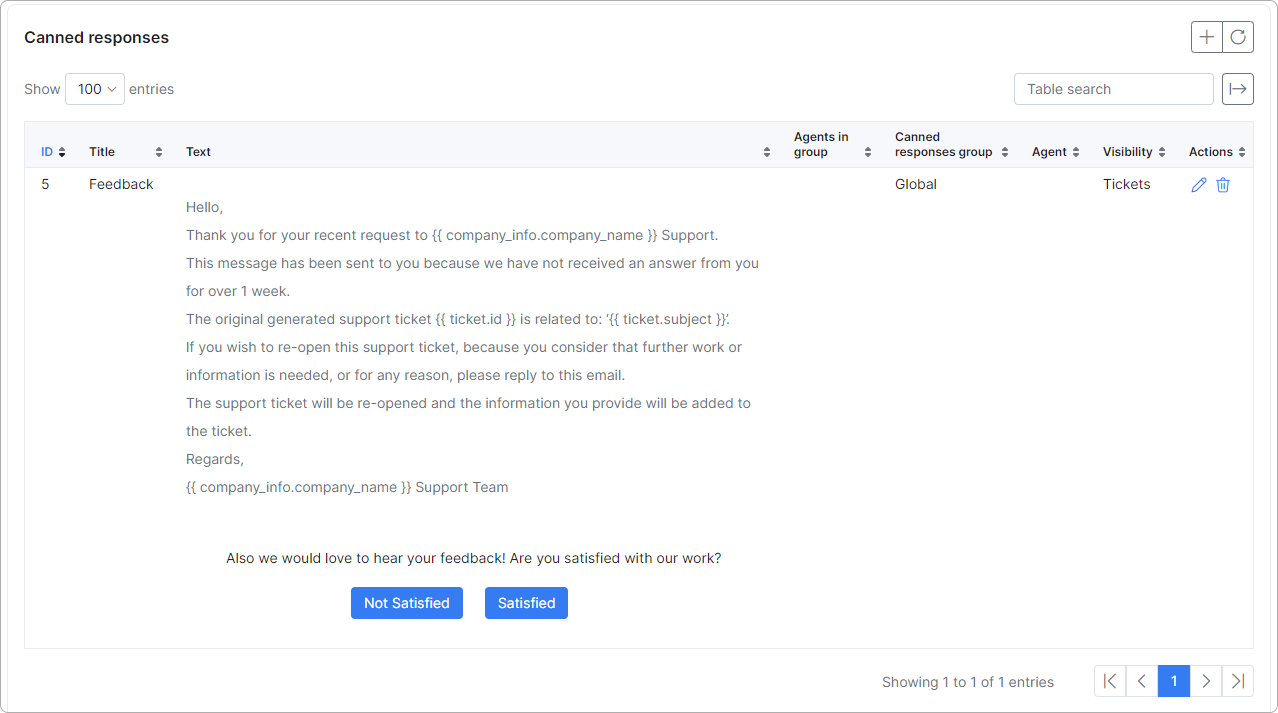Image resolution: width=1278 pixels, height=713 pixels.
Task: Jump to the last page
Action: (1238, 681)
